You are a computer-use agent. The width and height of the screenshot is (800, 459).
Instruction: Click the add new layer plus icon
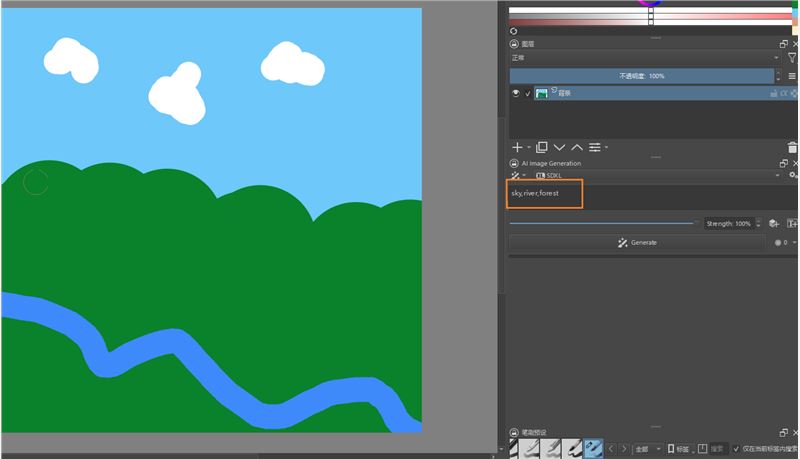[517, 147]
